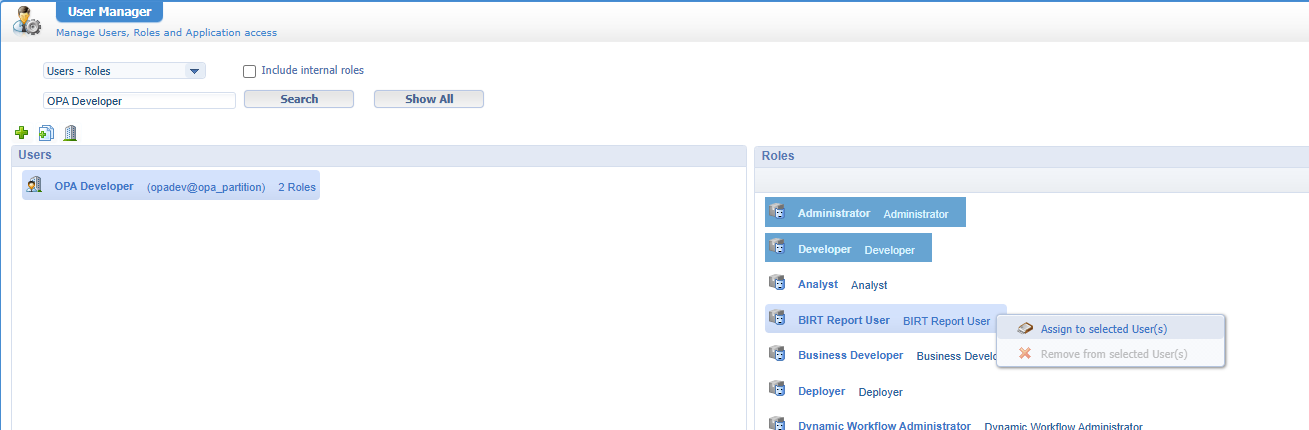The height and width of the screenshot is (430, 1309).
Task: Click the building organization toolbar icon
Action: [70, 133]
